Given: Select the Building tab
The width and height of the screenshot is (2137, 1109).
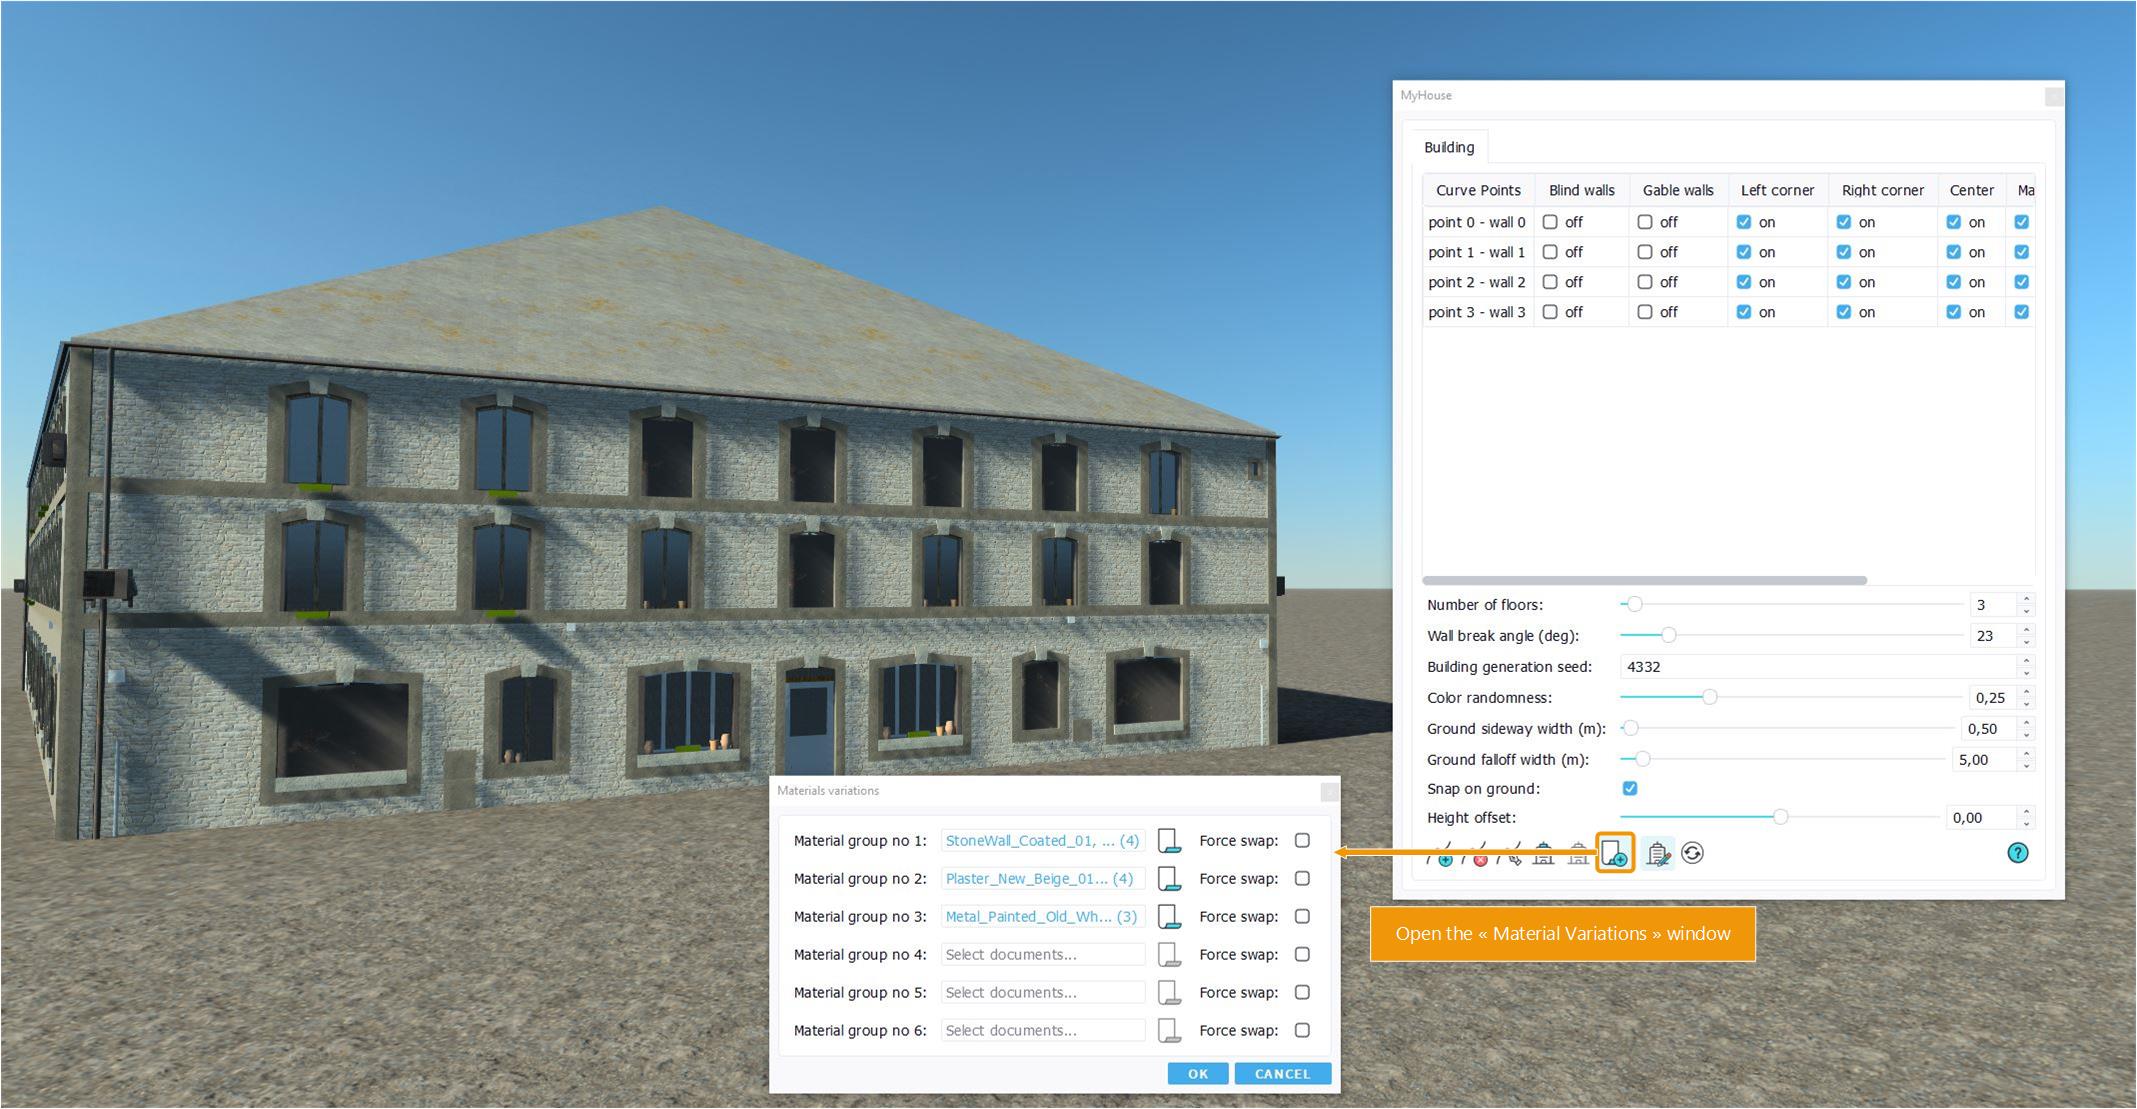Looking at the screenshot, I should click(x=1448, y=147).
